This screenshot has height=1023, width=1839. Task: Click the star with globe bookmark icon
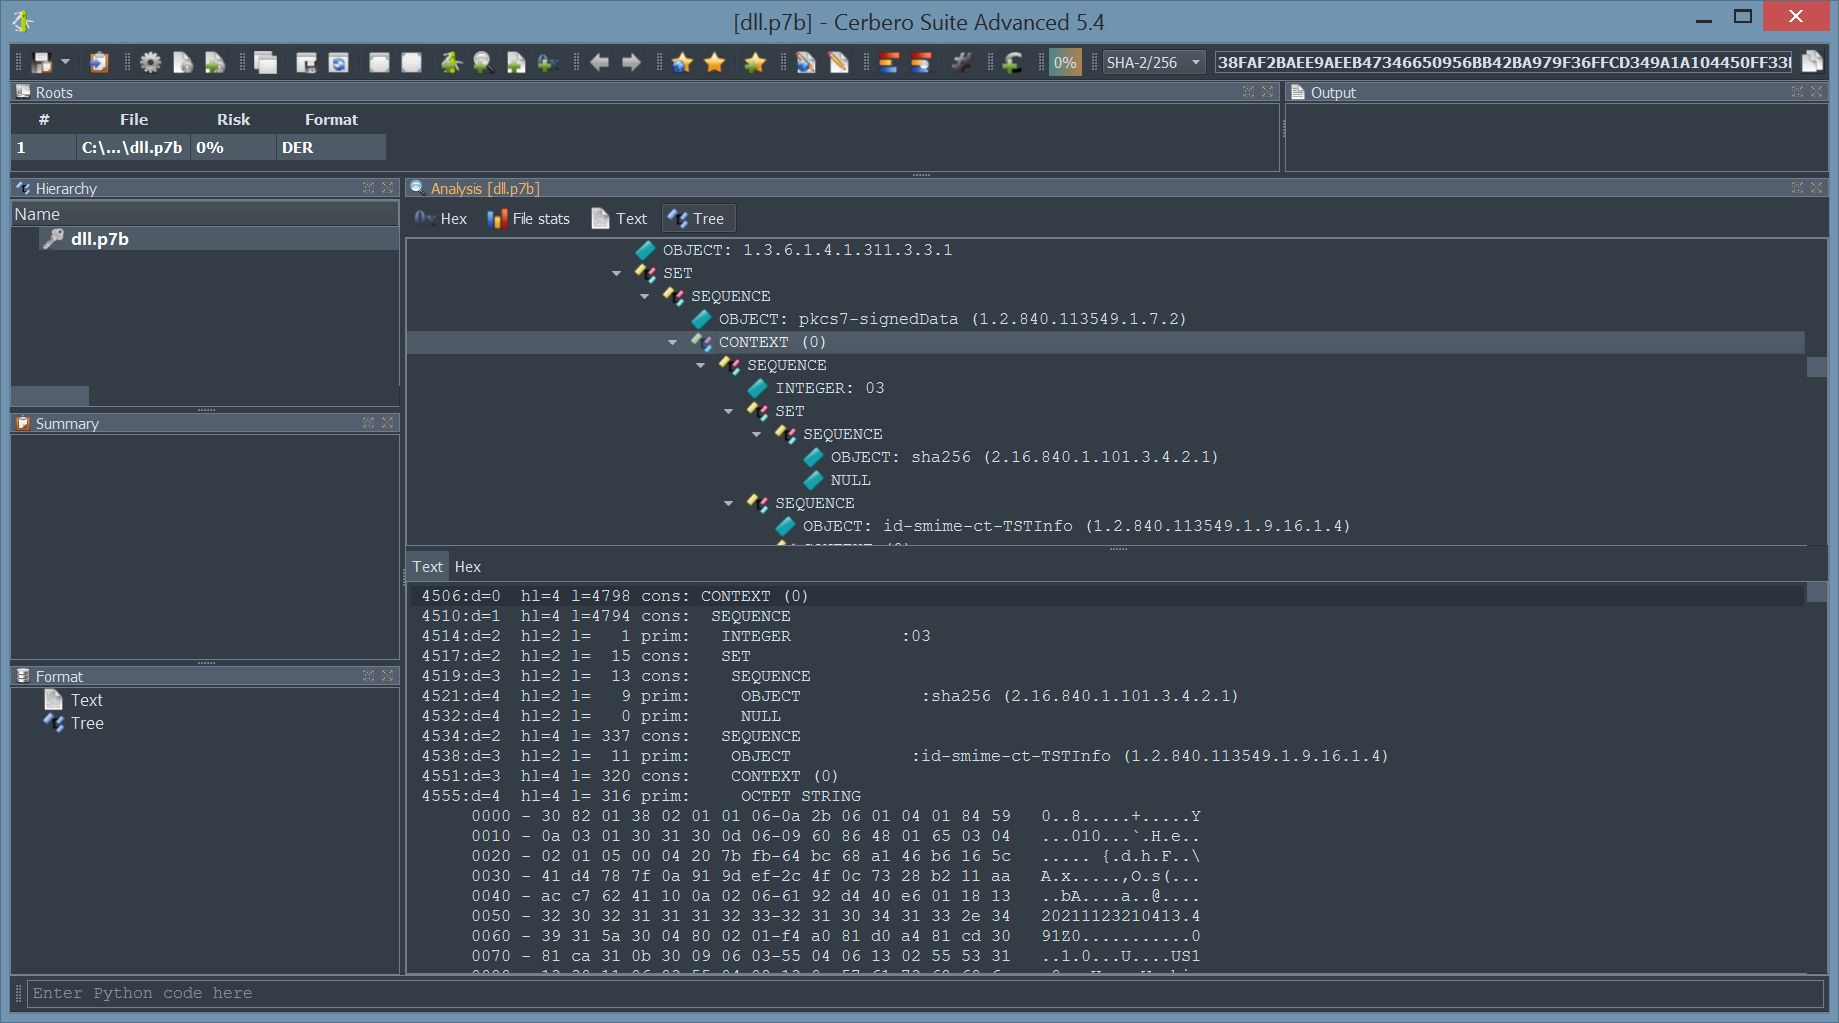tap(682, 63)
